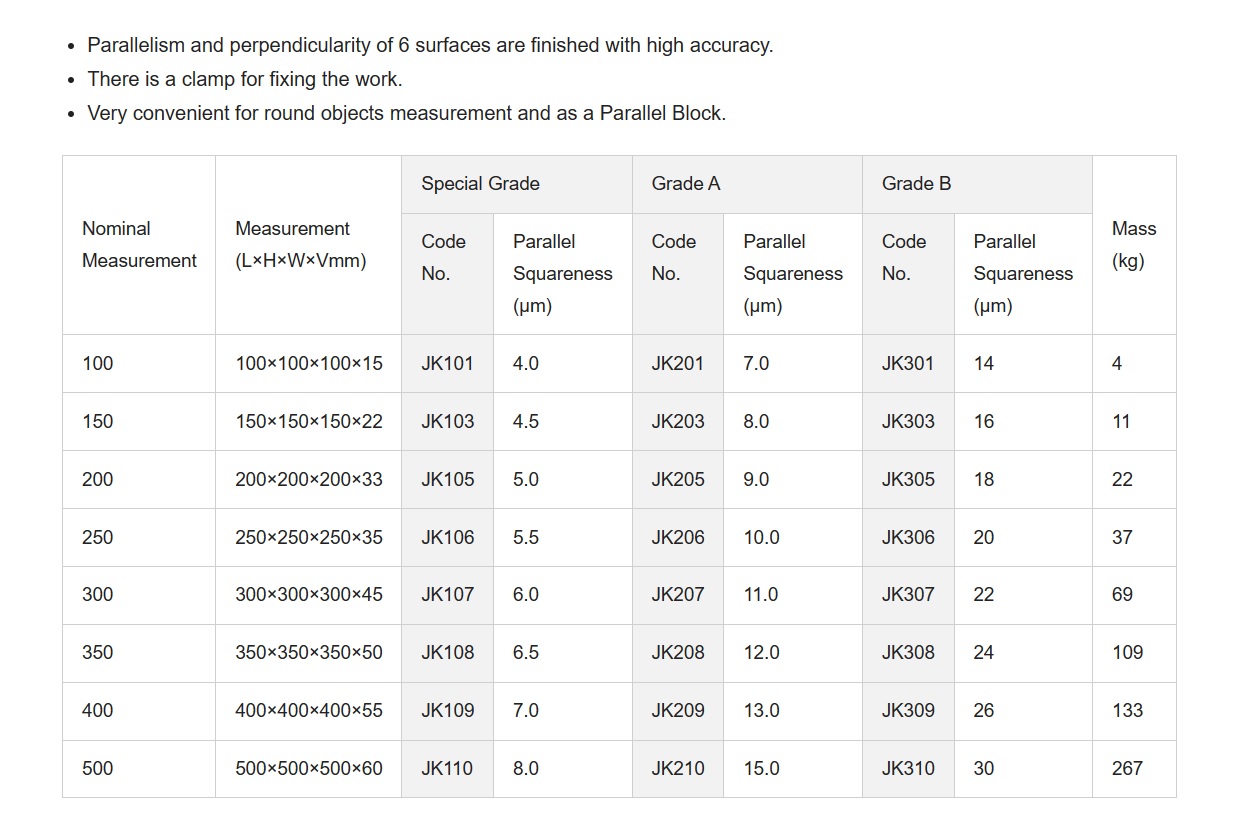Select code number JK203
This screenshot has width=1243, height=815.
point(678,421)
